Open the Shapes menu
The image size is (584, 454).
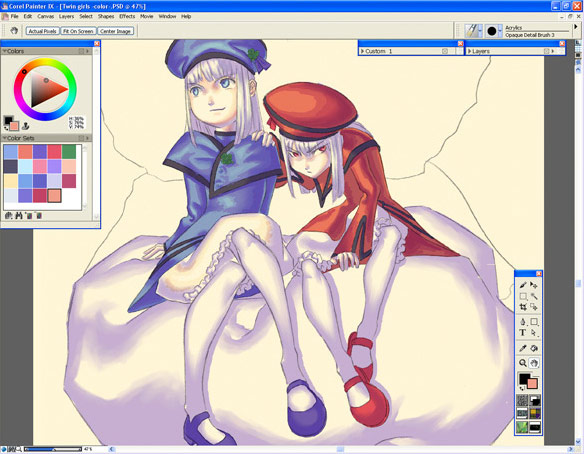coord(106,16)
